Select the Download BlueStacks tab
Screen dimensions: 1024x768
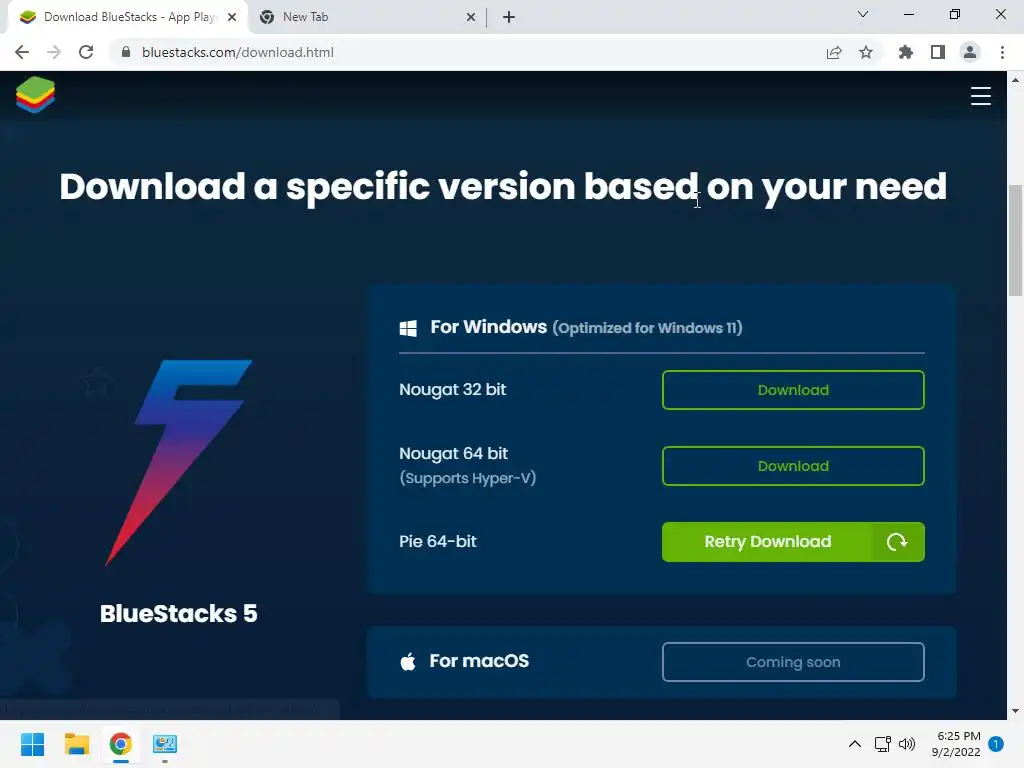point(128,17)
